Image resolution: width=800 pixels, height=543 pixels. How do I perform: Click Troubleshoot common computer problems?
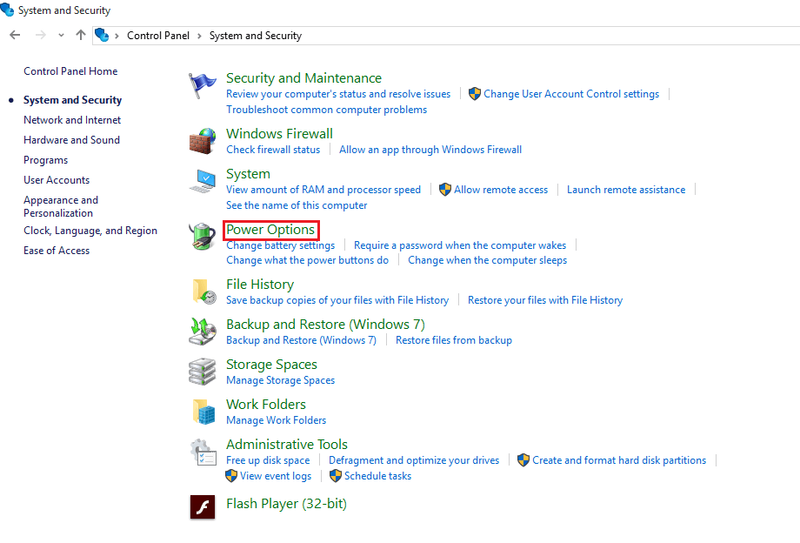coord(327,109)
